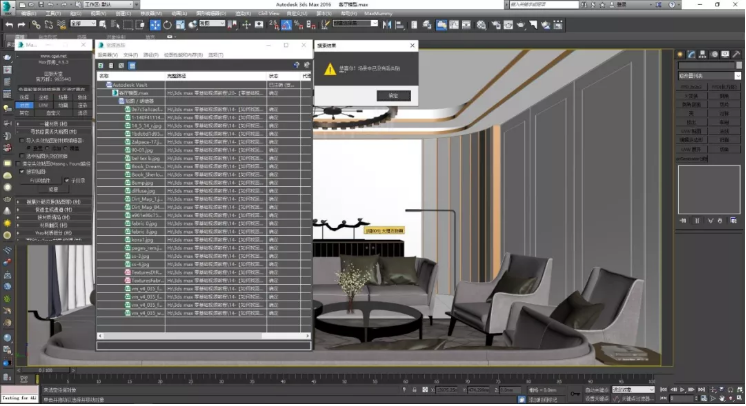746x406 pixels.
Task: Click the Redo arrow in main toolbar
Action: click(x=22, y=23)
